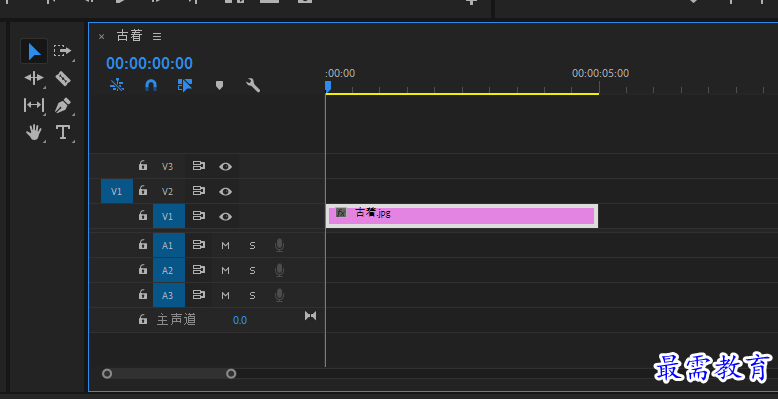
Task: Open timeline display settings wrench
Action: coord(253,85)
